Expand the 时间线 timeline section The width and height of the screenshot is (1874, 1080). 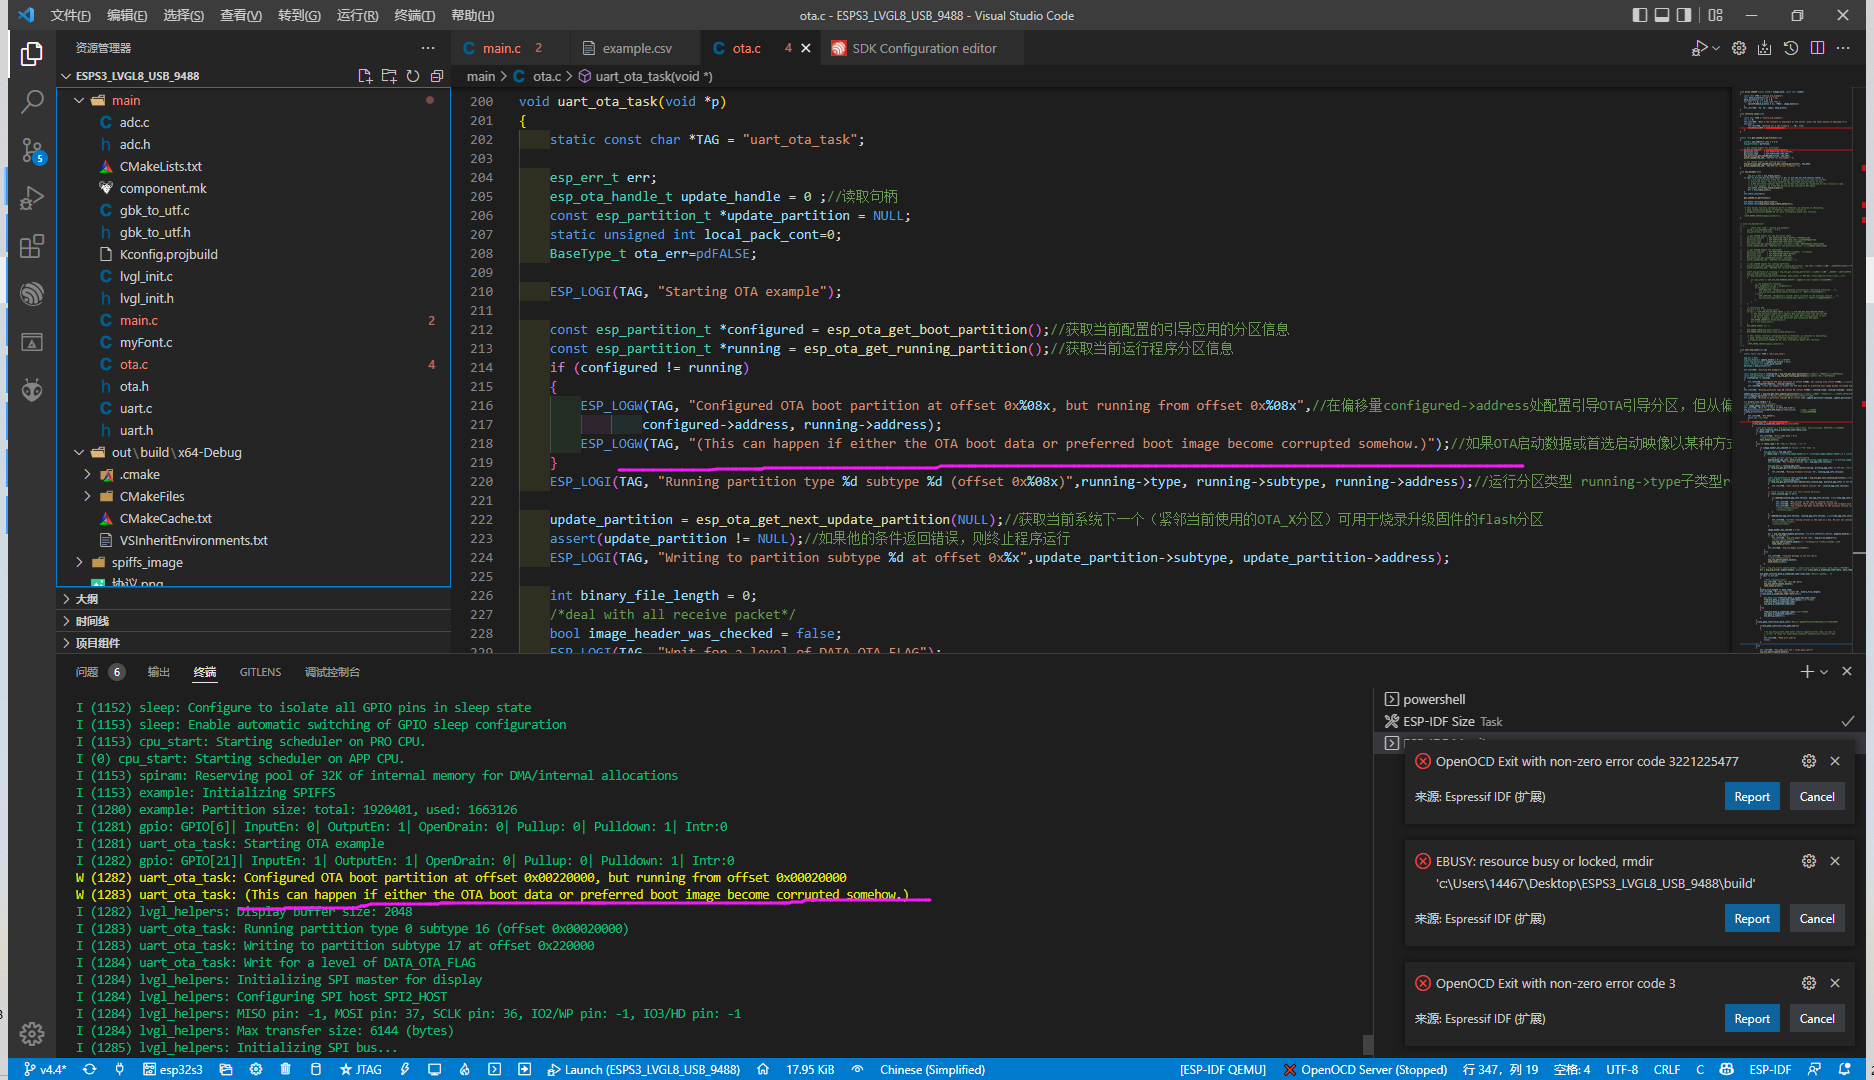[254, 621]
